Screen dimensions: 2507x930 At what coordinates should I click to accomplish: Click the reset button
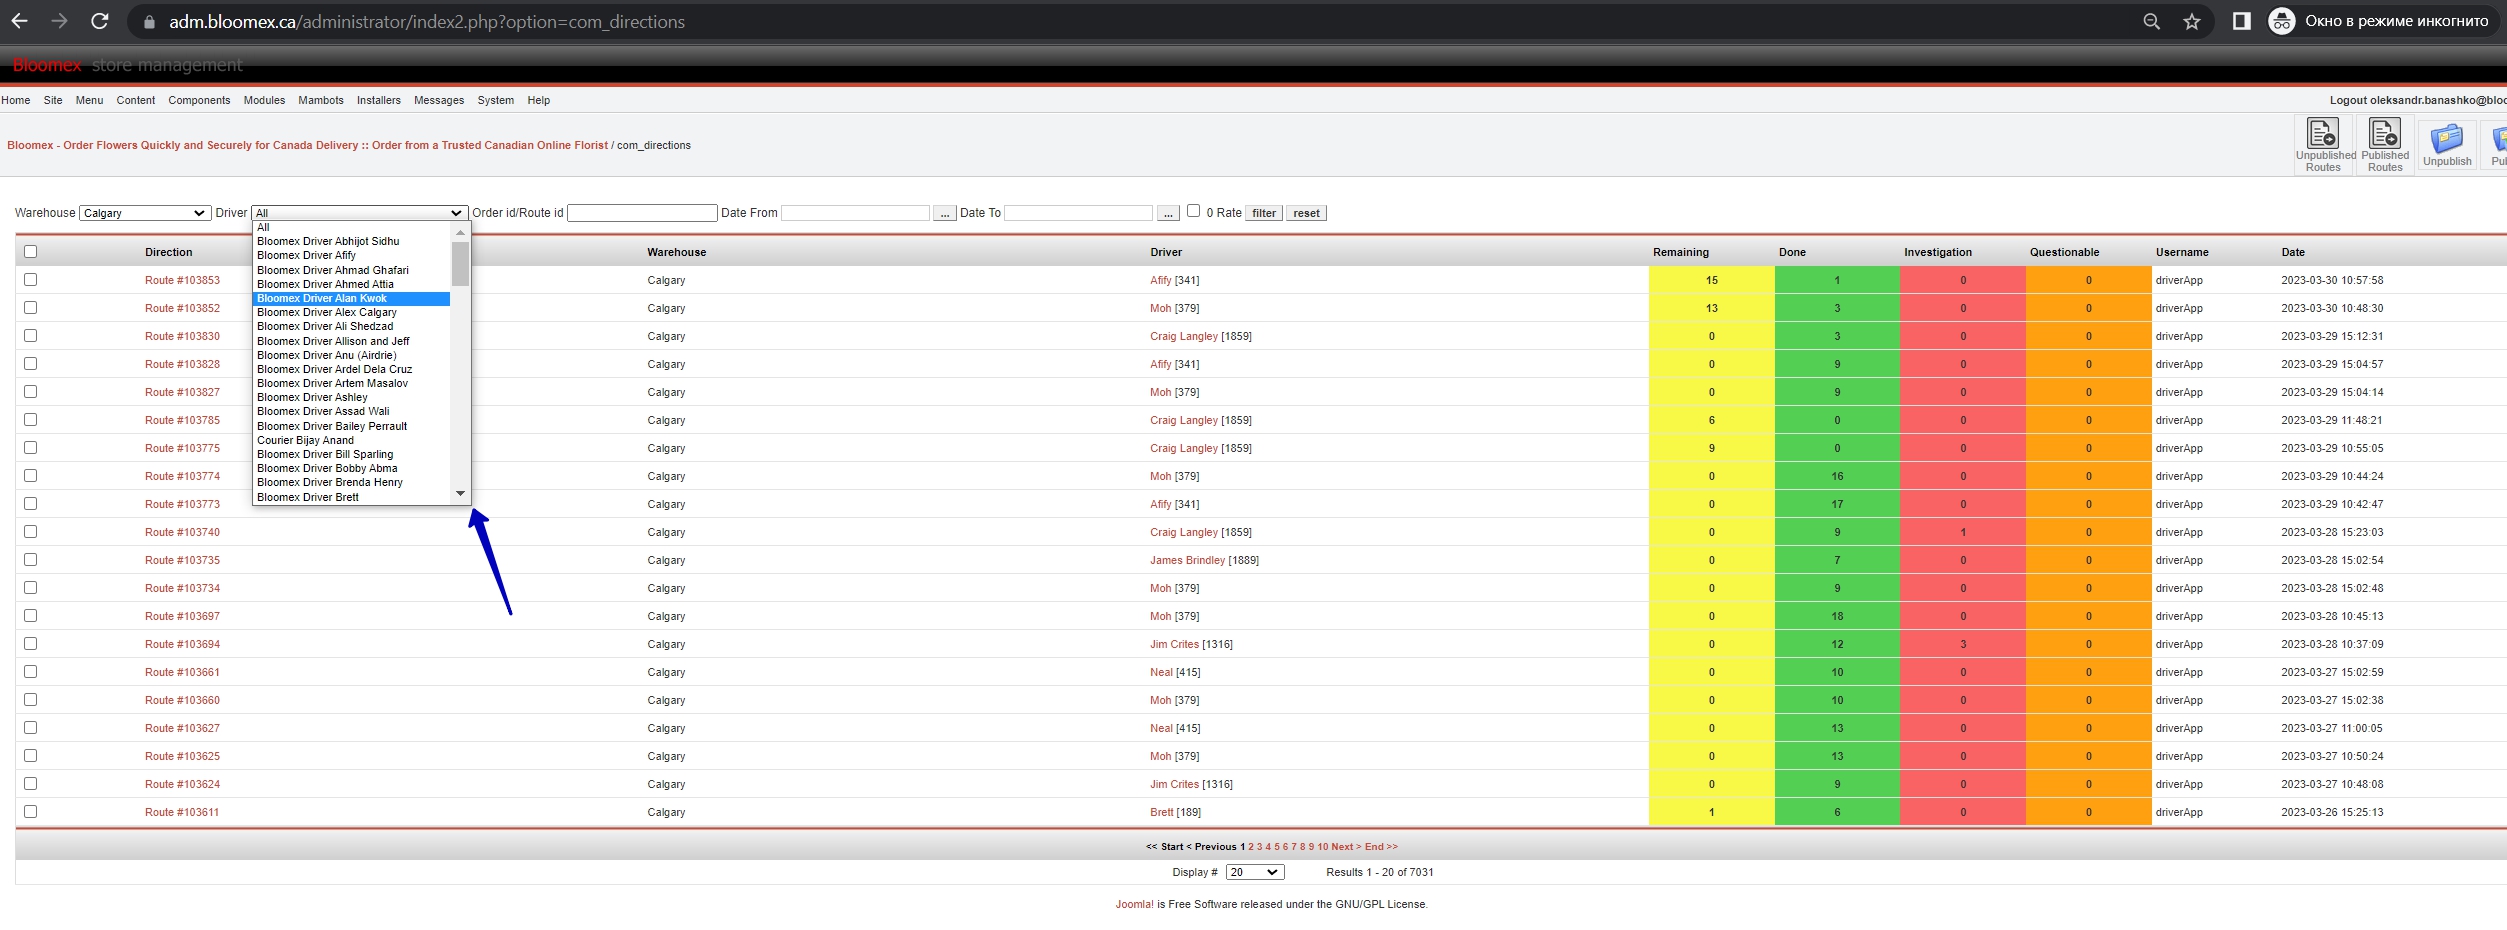1306,213
